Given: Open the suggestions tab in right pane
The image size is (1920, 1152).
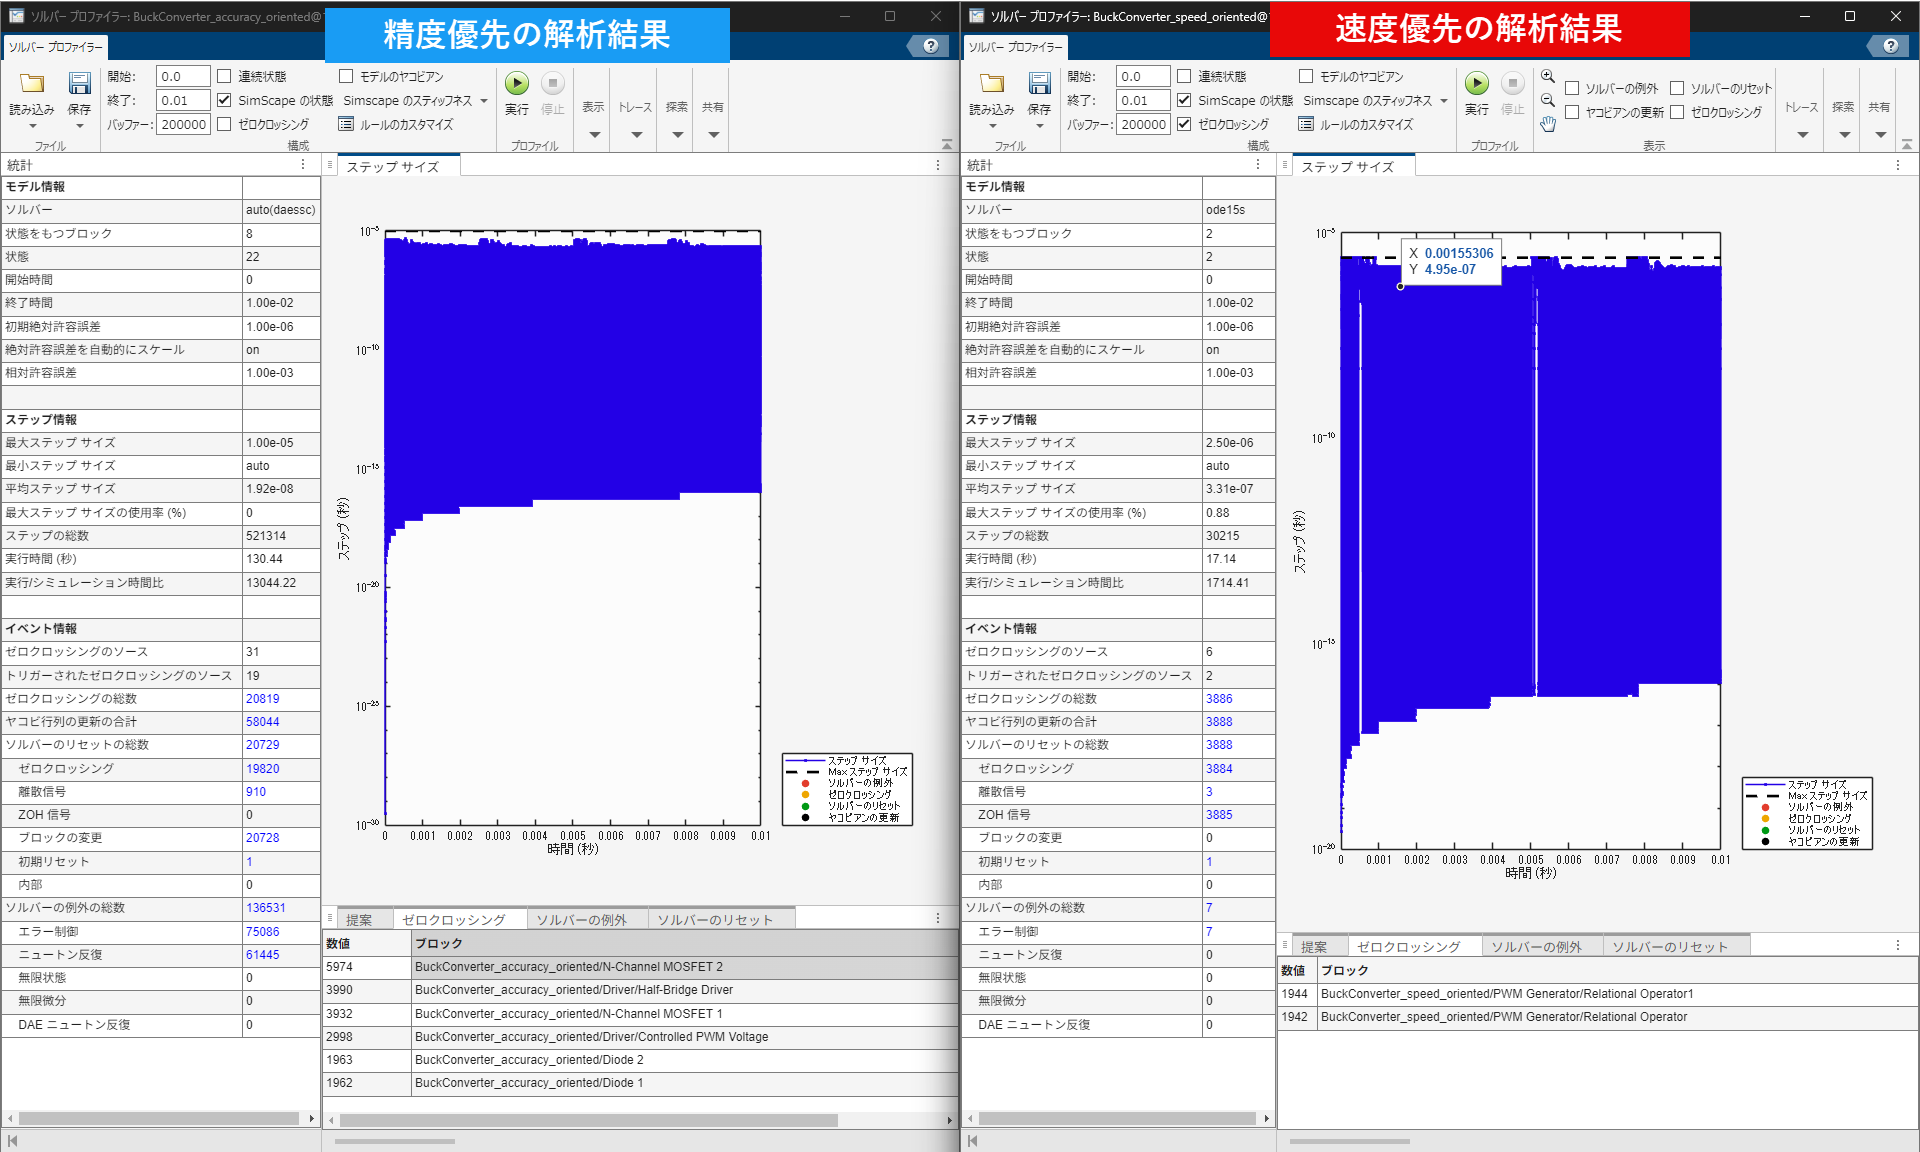Looking at the screenshot, I should tap(1314, 947).
